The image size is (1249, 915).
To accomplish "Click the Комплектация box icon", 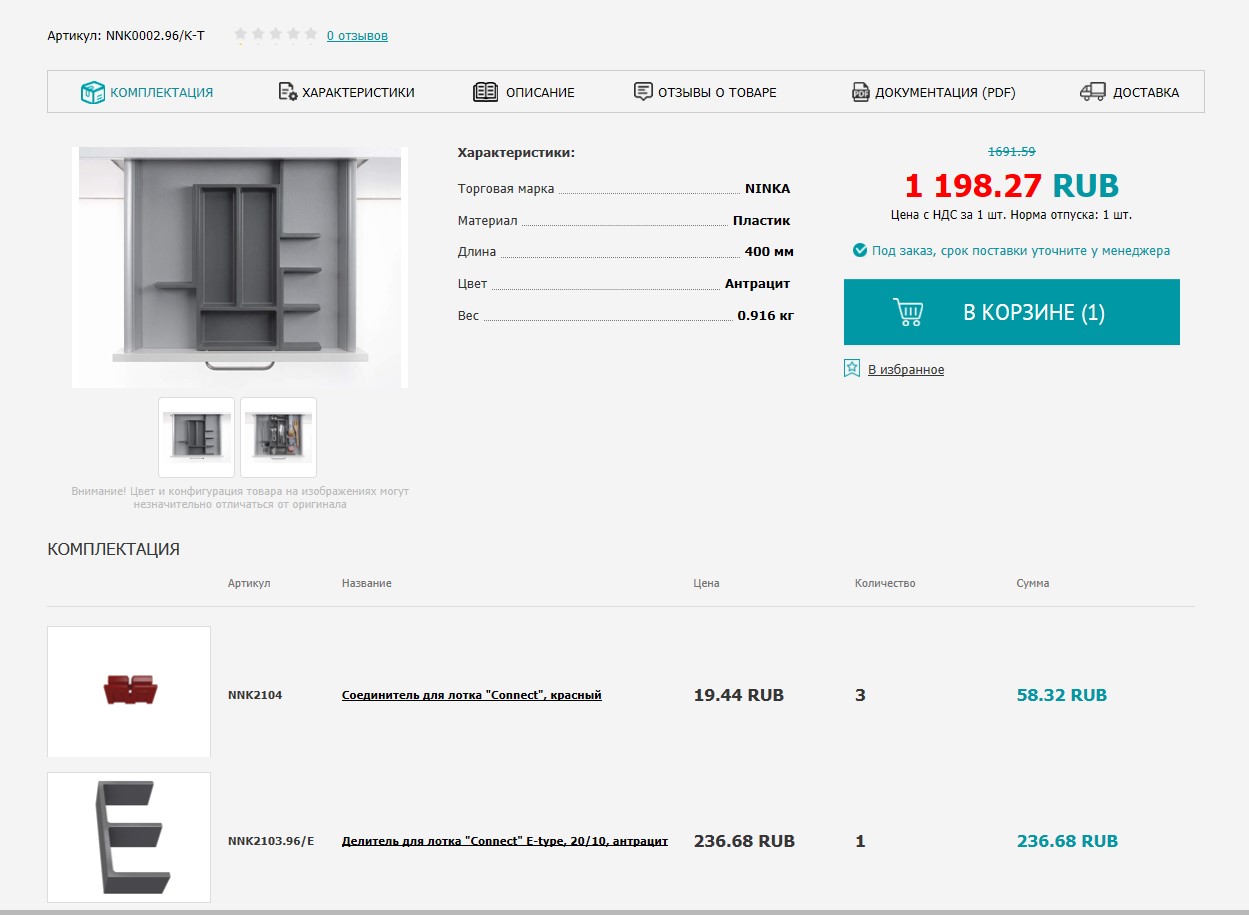I will coord(92,92).
